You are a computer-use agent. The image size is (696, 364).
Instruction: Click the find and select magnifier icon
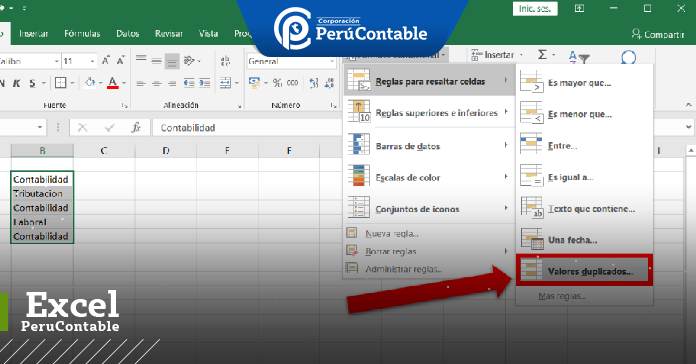[629, 57]
